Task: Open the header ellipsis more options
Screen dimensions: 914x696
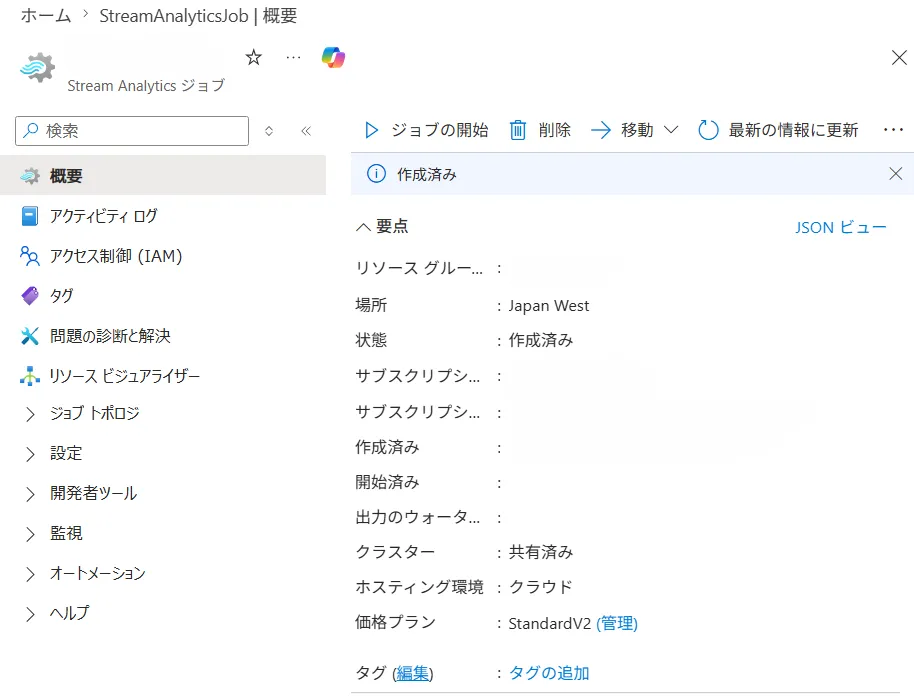Action: tap(293, 57)
